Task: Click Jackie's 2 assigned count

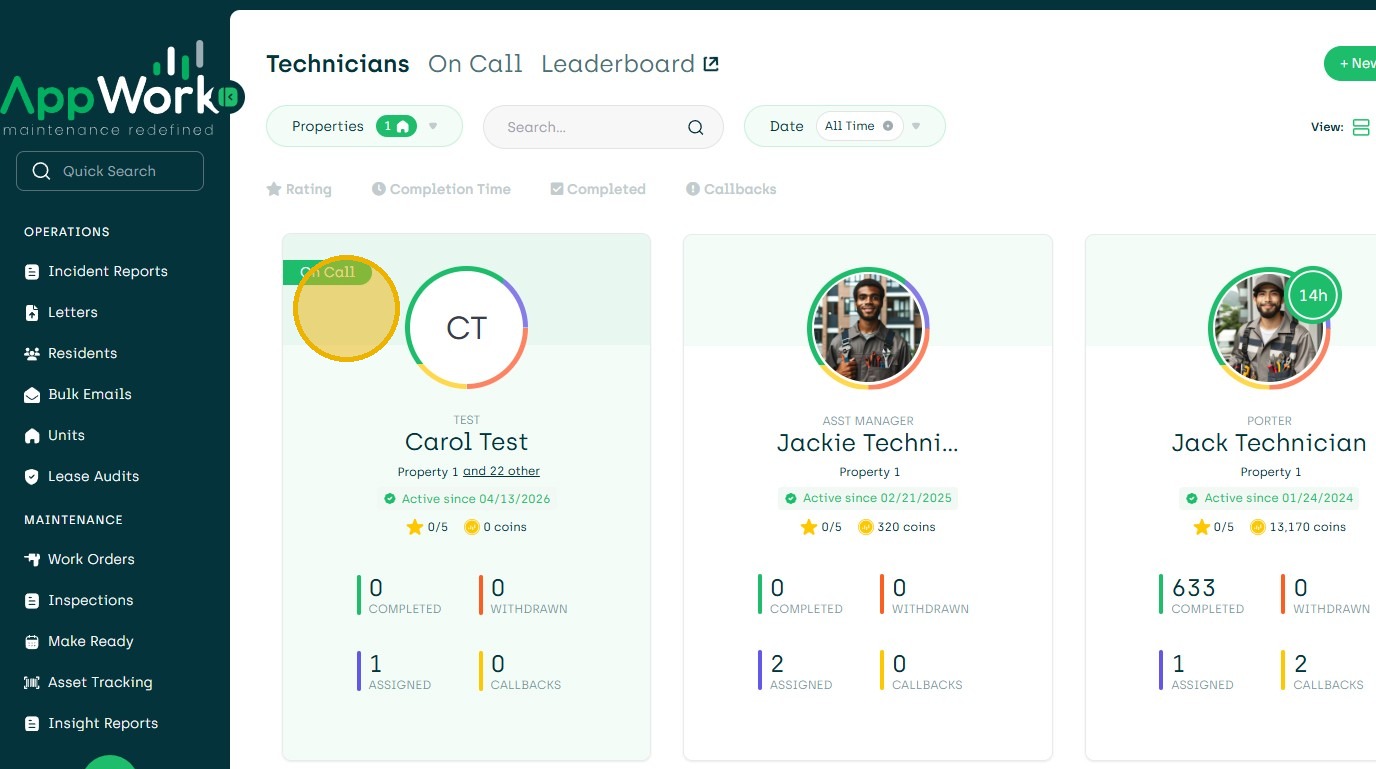Action: click(777, 663)
